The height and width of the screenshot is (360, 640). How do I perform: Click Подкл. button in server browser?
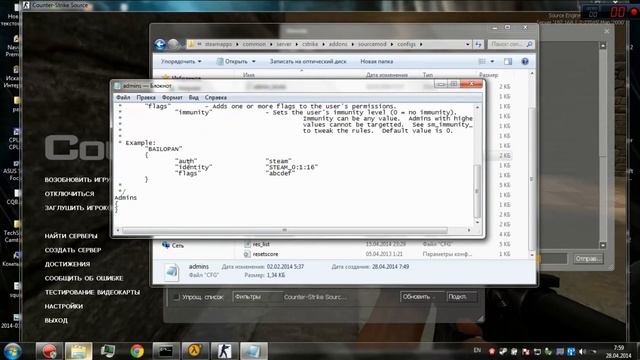pos(462,297)
